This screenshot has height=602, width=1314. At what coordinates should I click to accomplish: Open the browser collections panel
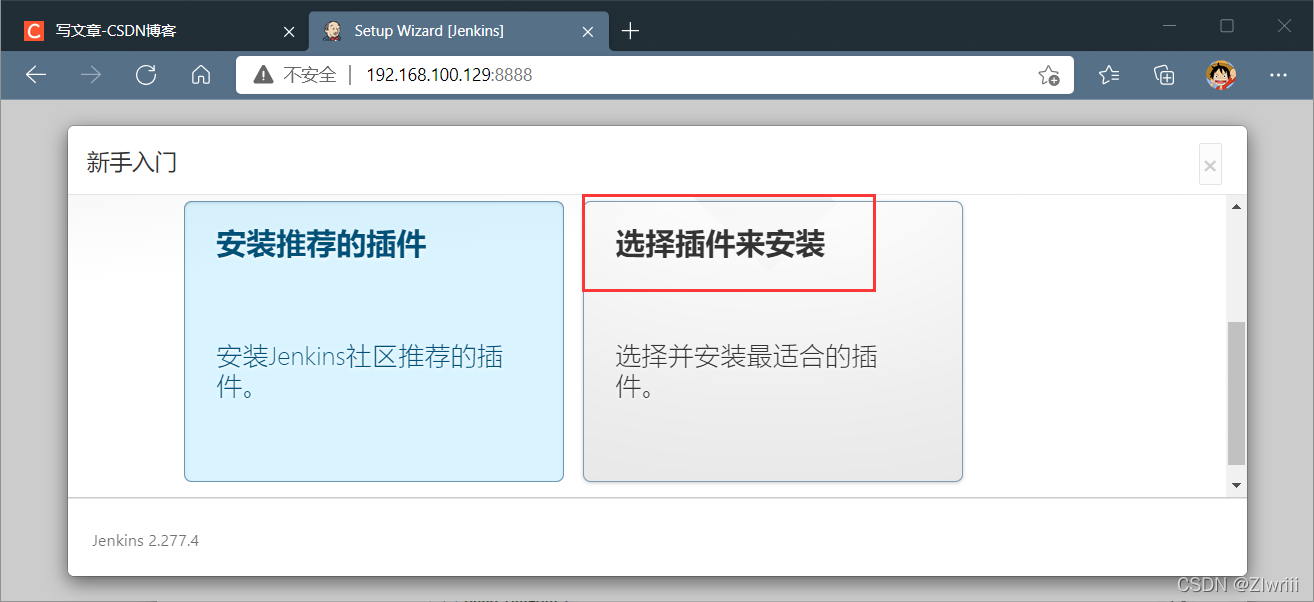tap(1164, 75)
